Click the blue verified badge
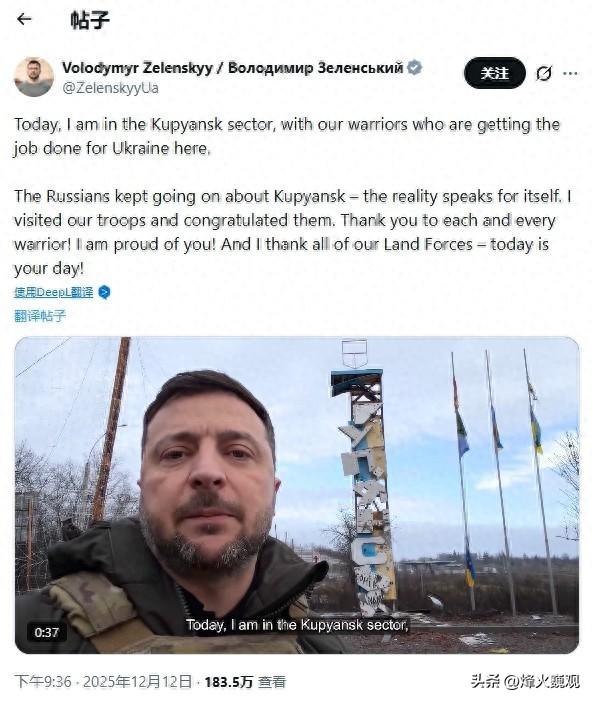This screenshot has width=593, height=702. point(414,68)
